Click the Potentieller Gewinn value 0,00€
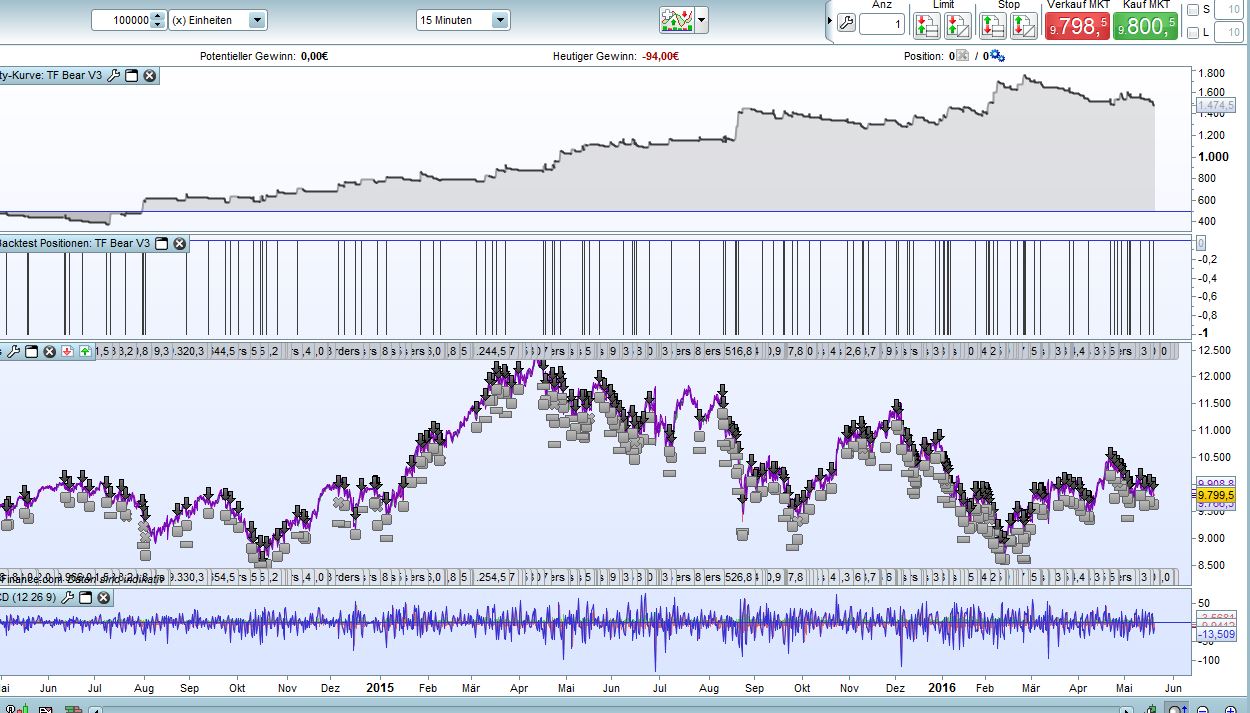This screenshot has width=1250, height=713. pyautogui.click(x=314, y=57)
